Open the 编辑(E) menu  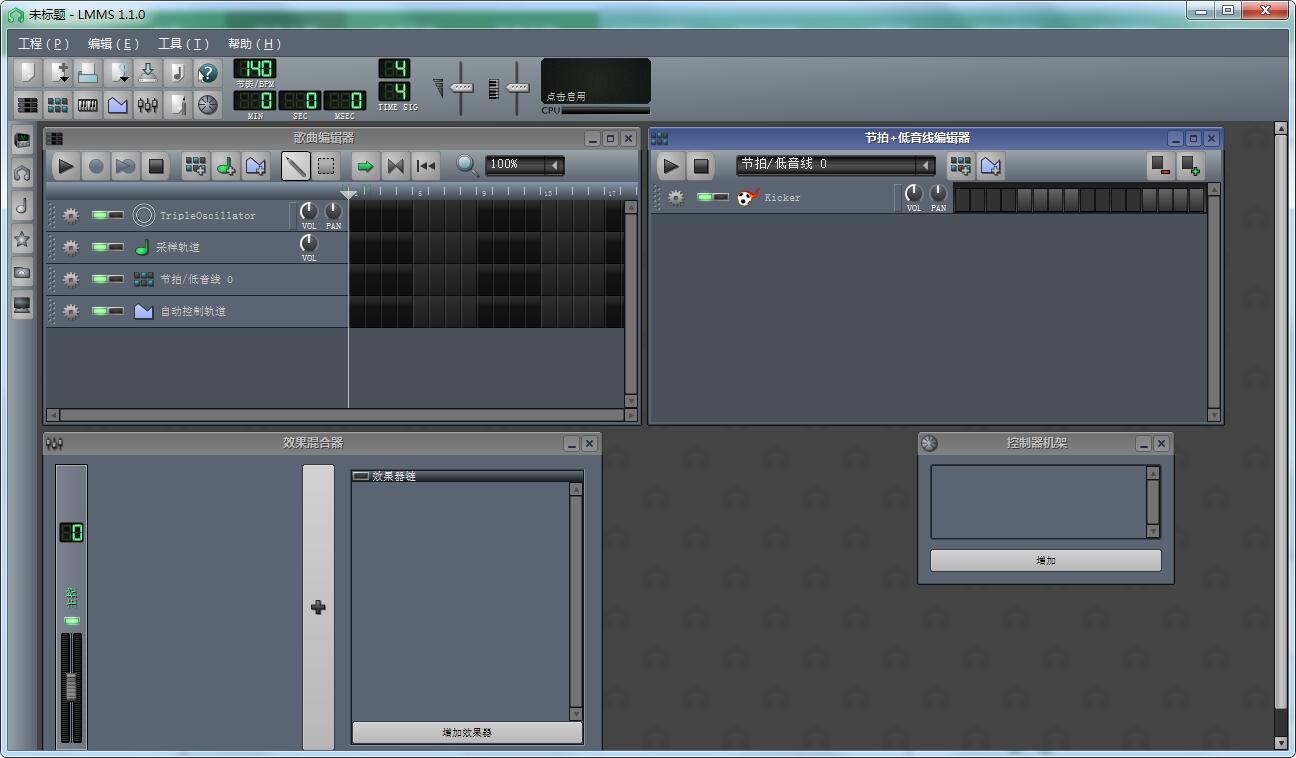click(113, 44)
